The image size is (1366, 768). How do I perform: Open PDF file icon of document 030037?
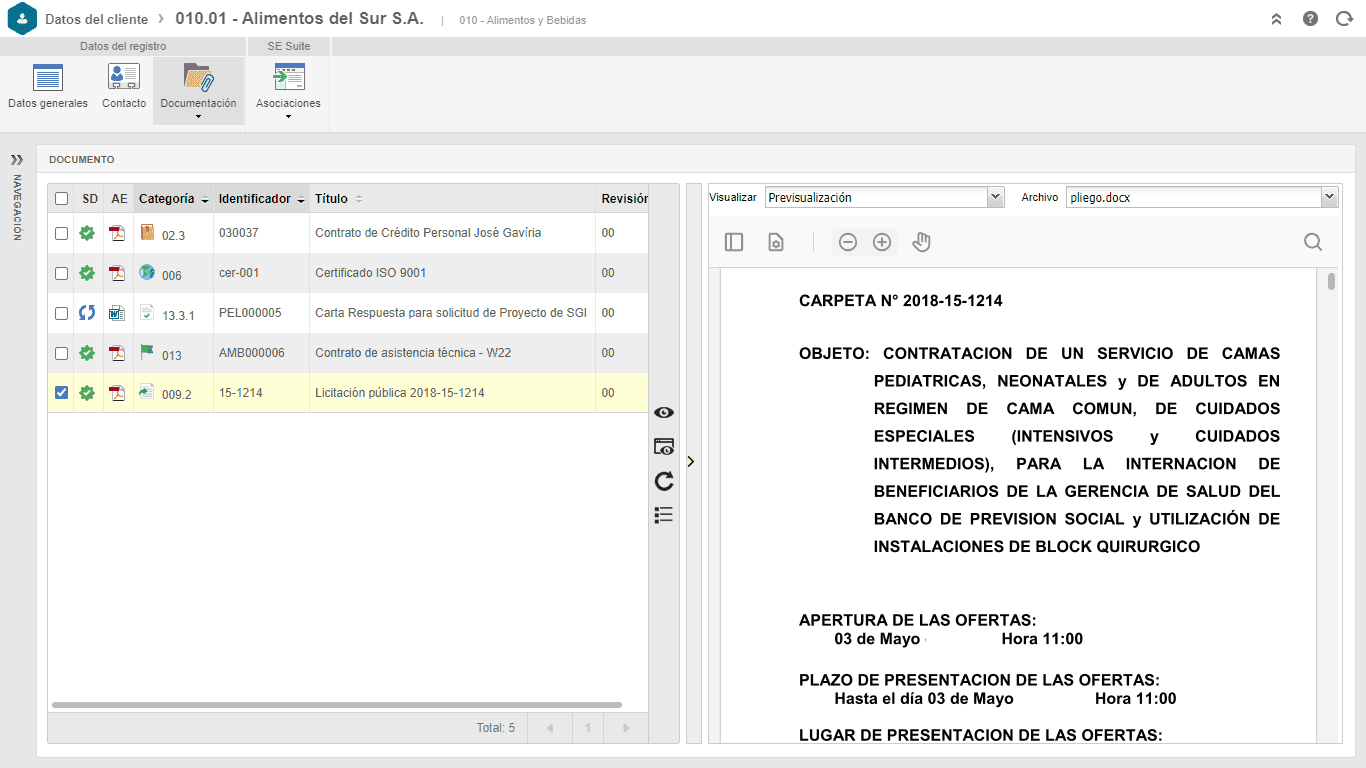coord(118,233)
